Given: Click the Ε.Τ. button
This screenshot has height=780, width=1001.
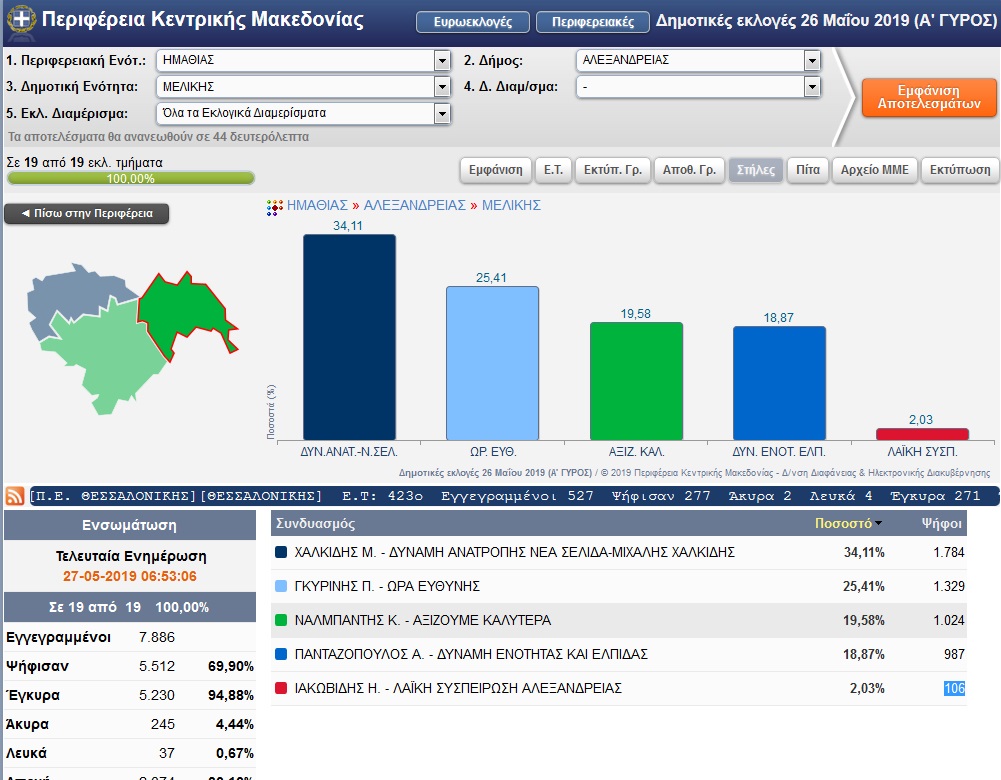Looking at the screenshot, I should 553,170.
